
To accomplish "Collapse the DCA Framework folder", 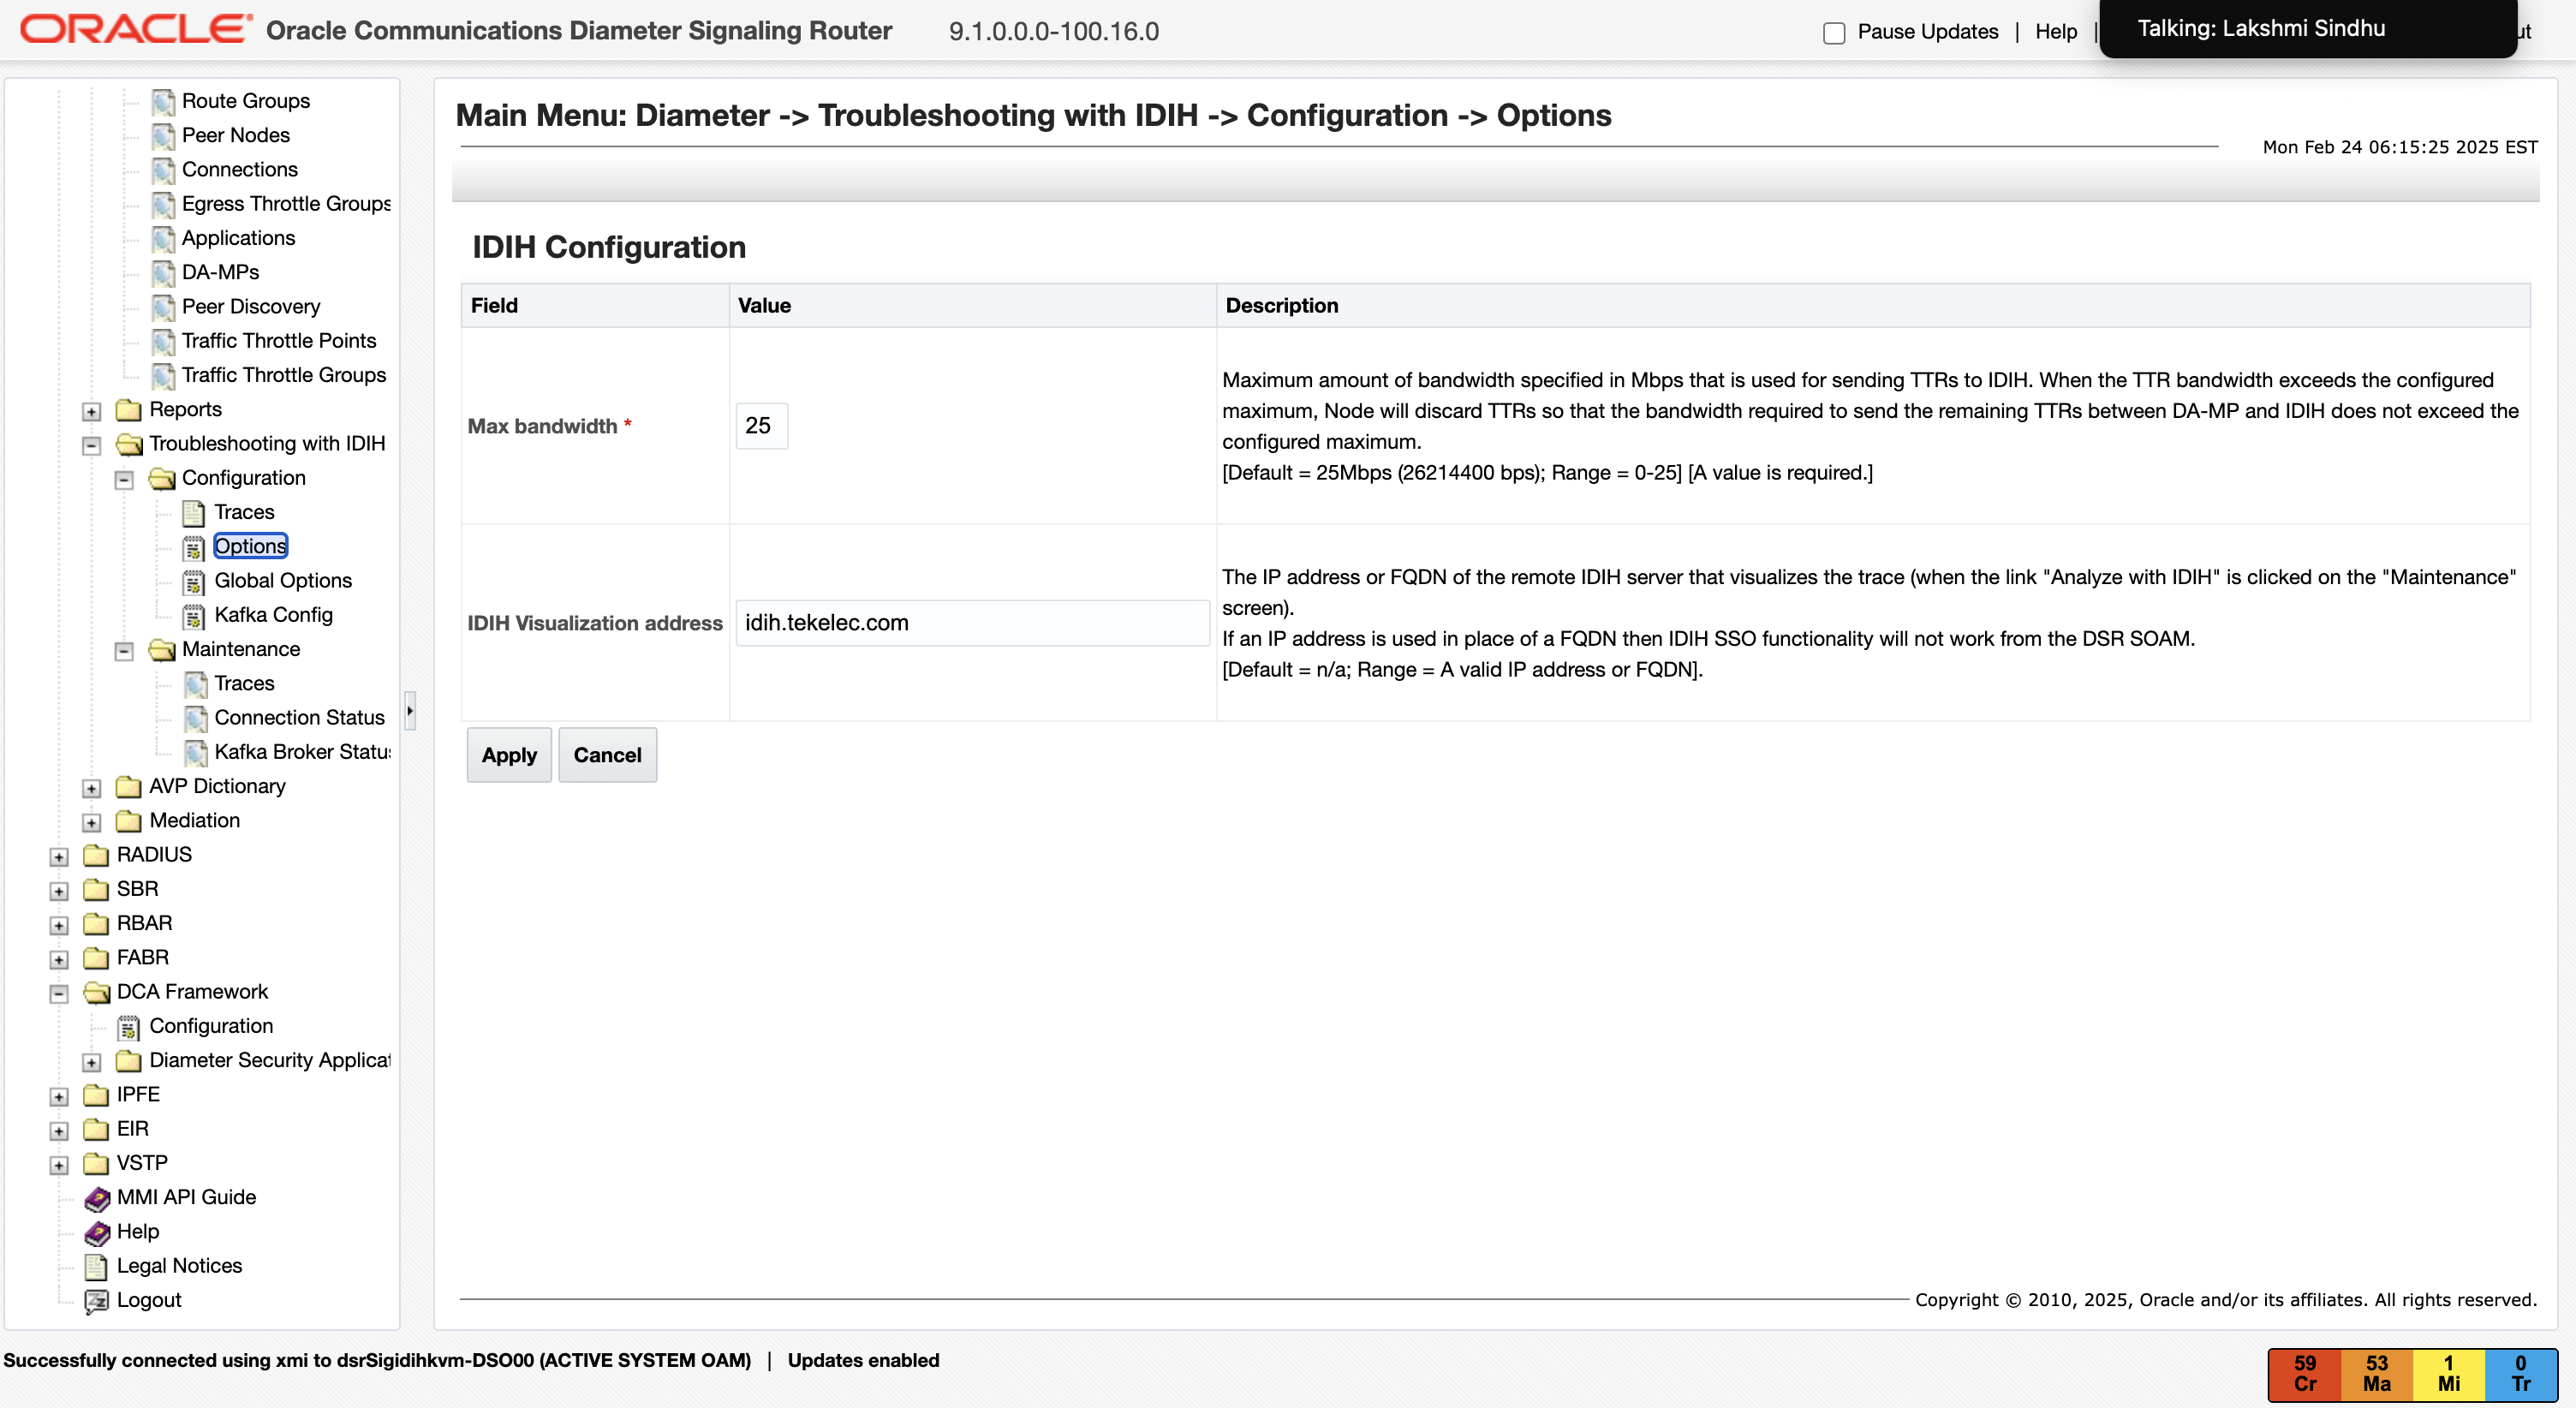I will tap(59, 993).
